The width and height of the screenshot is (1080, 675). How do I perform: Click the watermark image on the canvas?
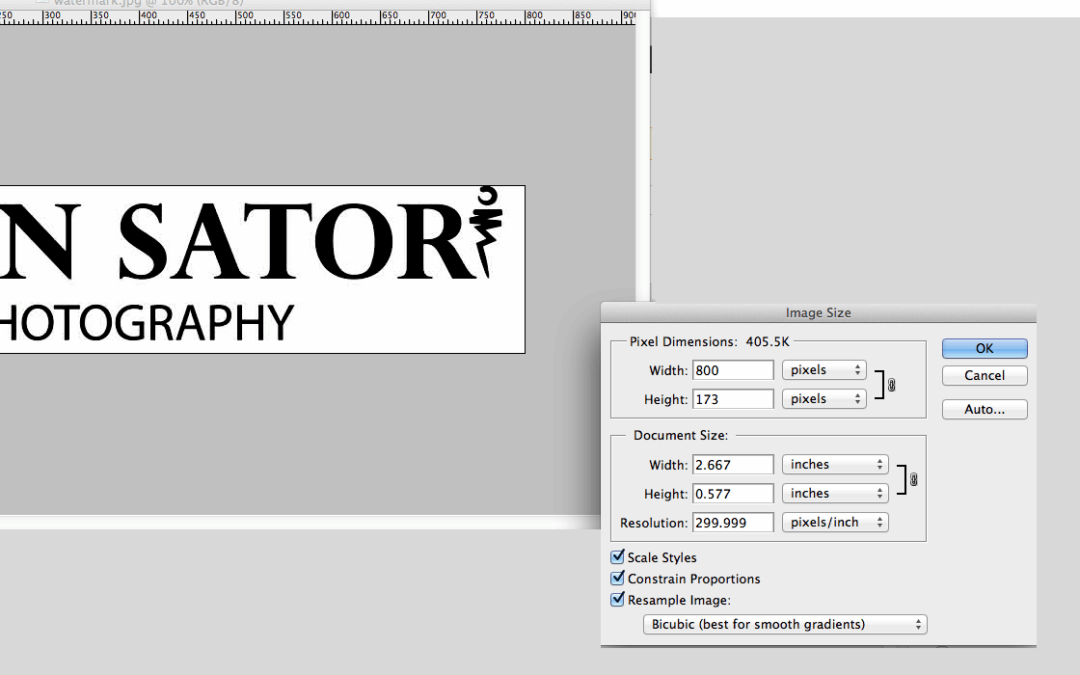(262, 269)
